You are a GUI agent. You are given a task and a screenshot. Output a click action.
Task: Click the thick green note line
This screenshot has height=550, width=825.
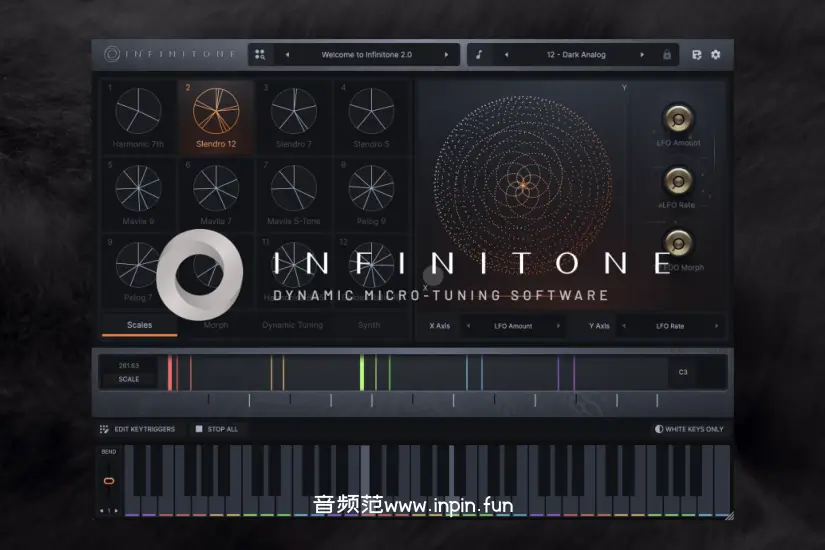[x=362, y=373]
